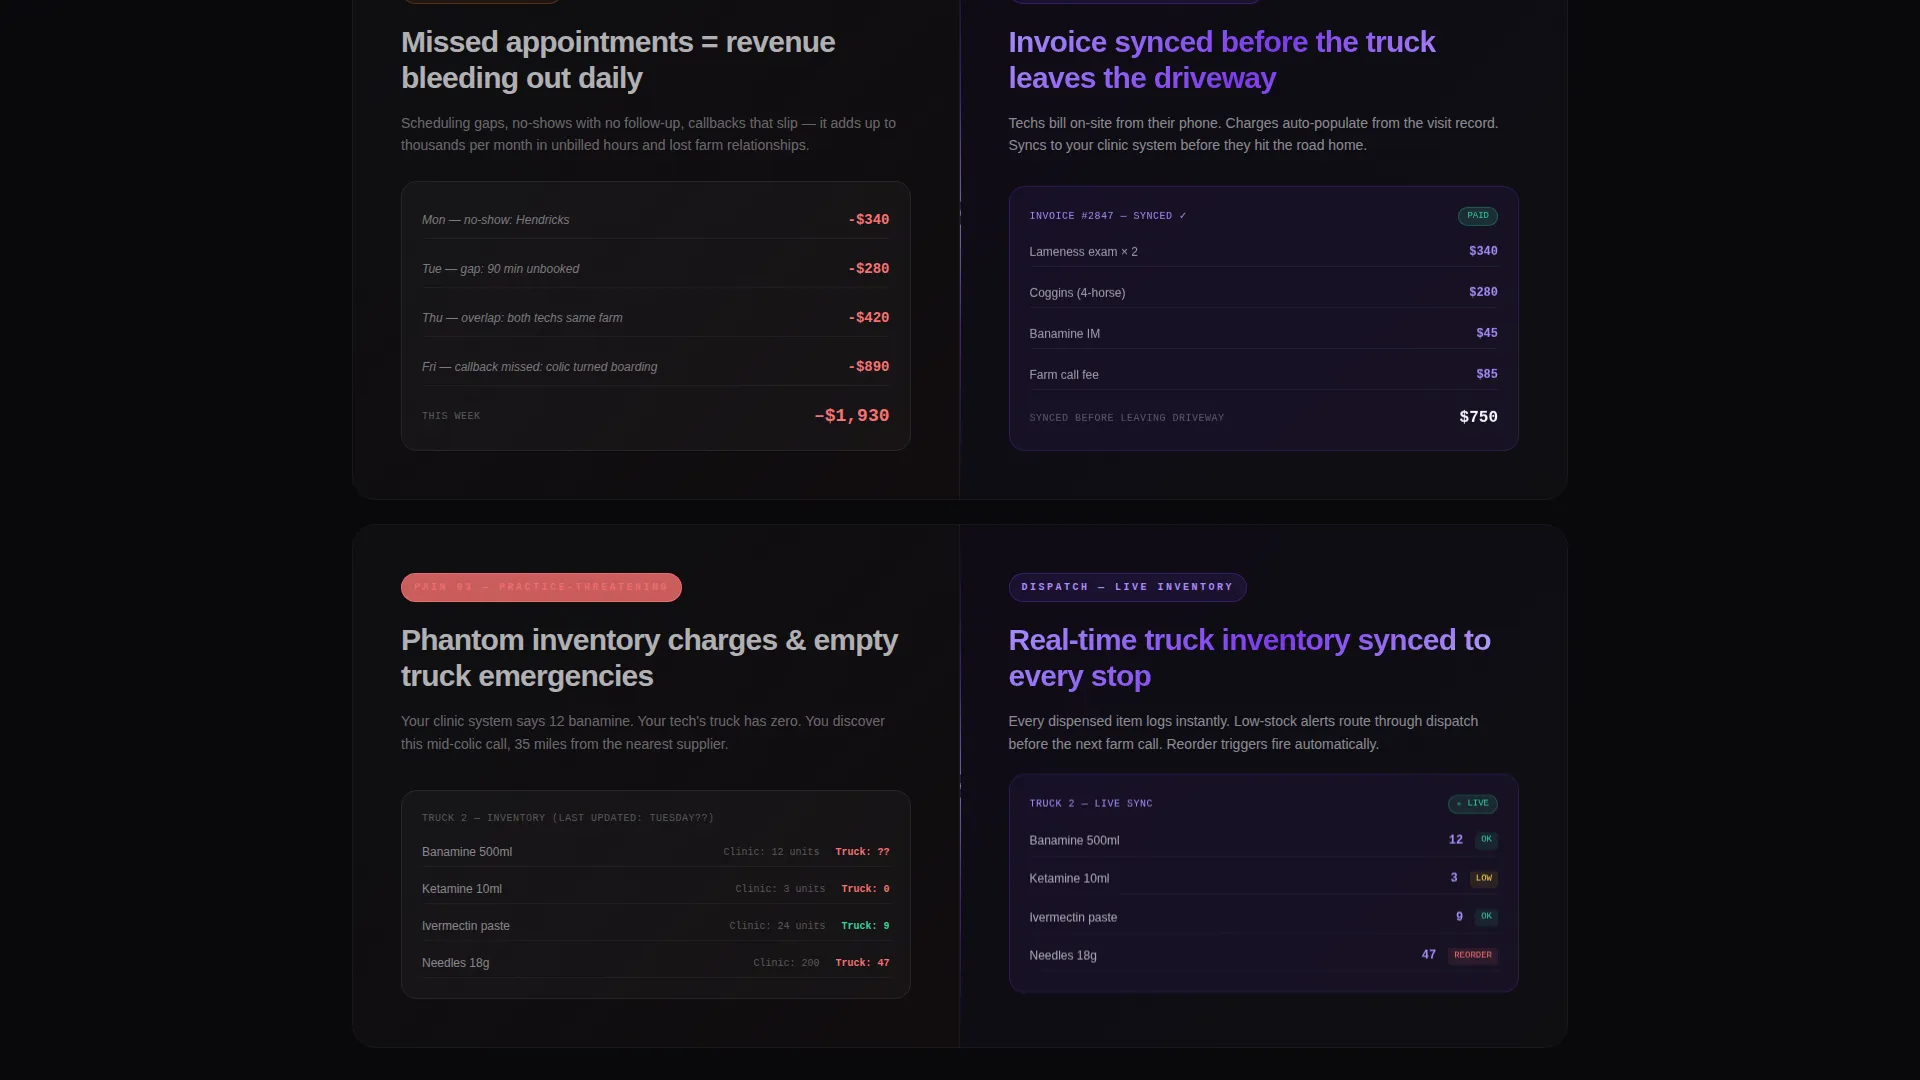The image size is (1920, 1080).
Task: Click the PAID badge on invoice #2847
Action: [1477, 216]
